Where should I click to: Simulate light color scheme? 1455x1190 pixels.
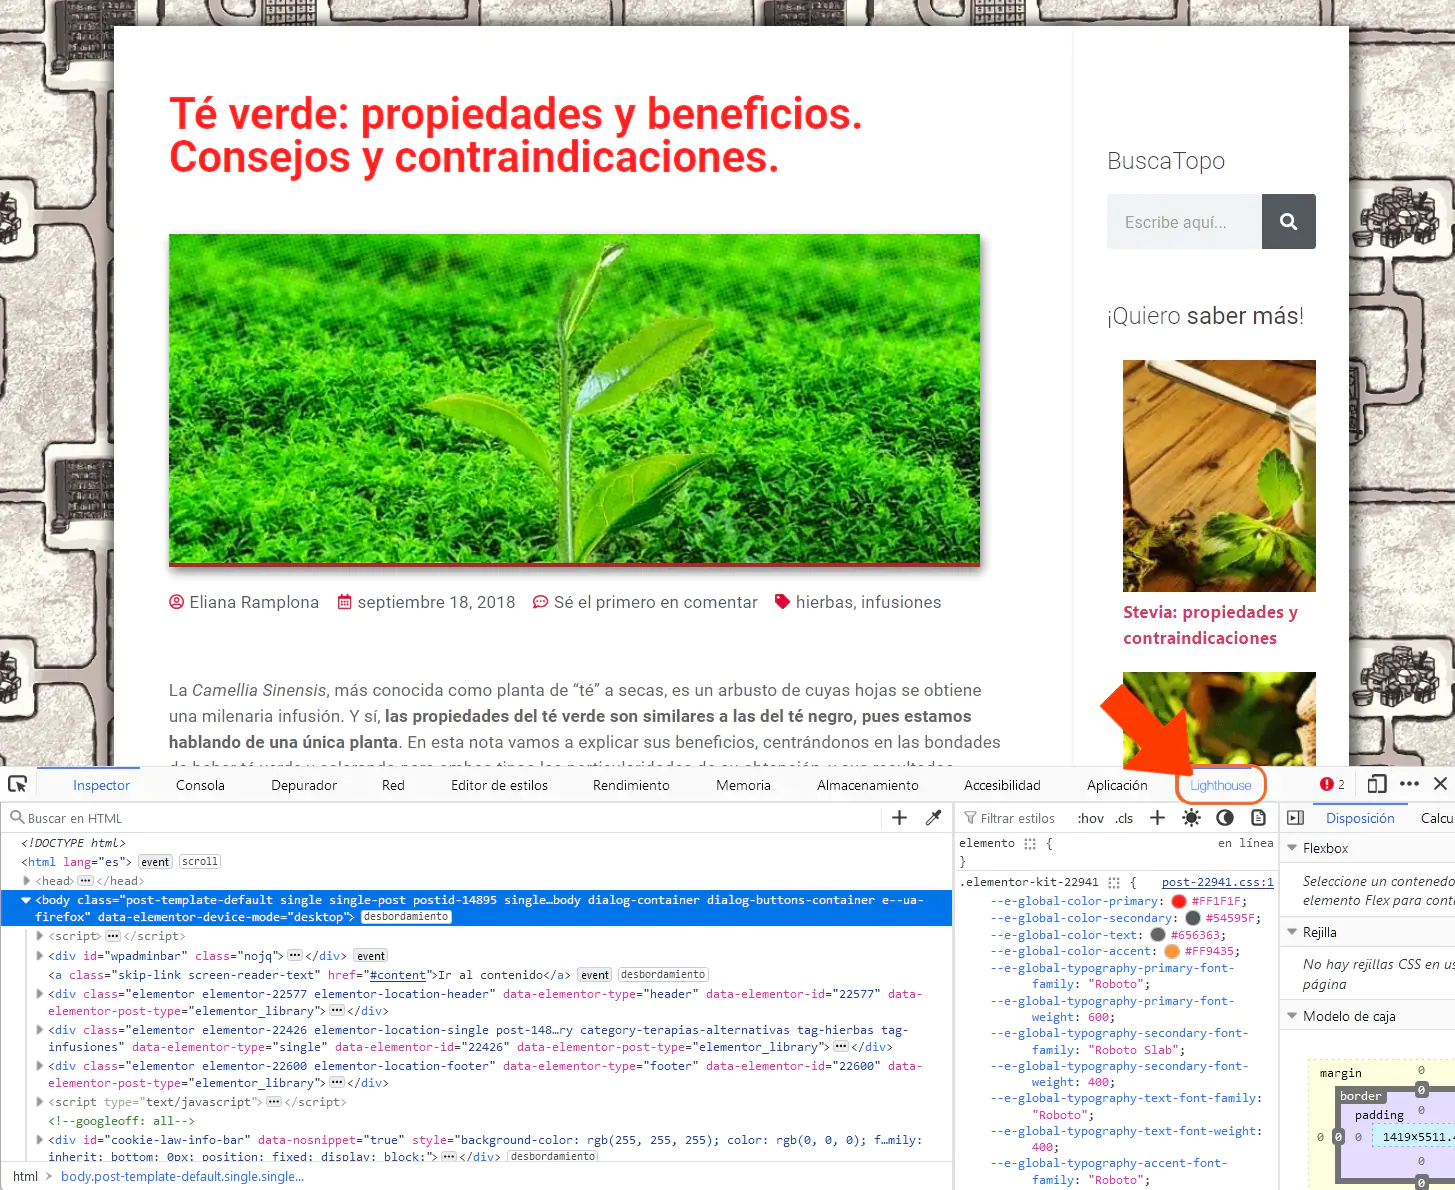[x=1190, y=817]
